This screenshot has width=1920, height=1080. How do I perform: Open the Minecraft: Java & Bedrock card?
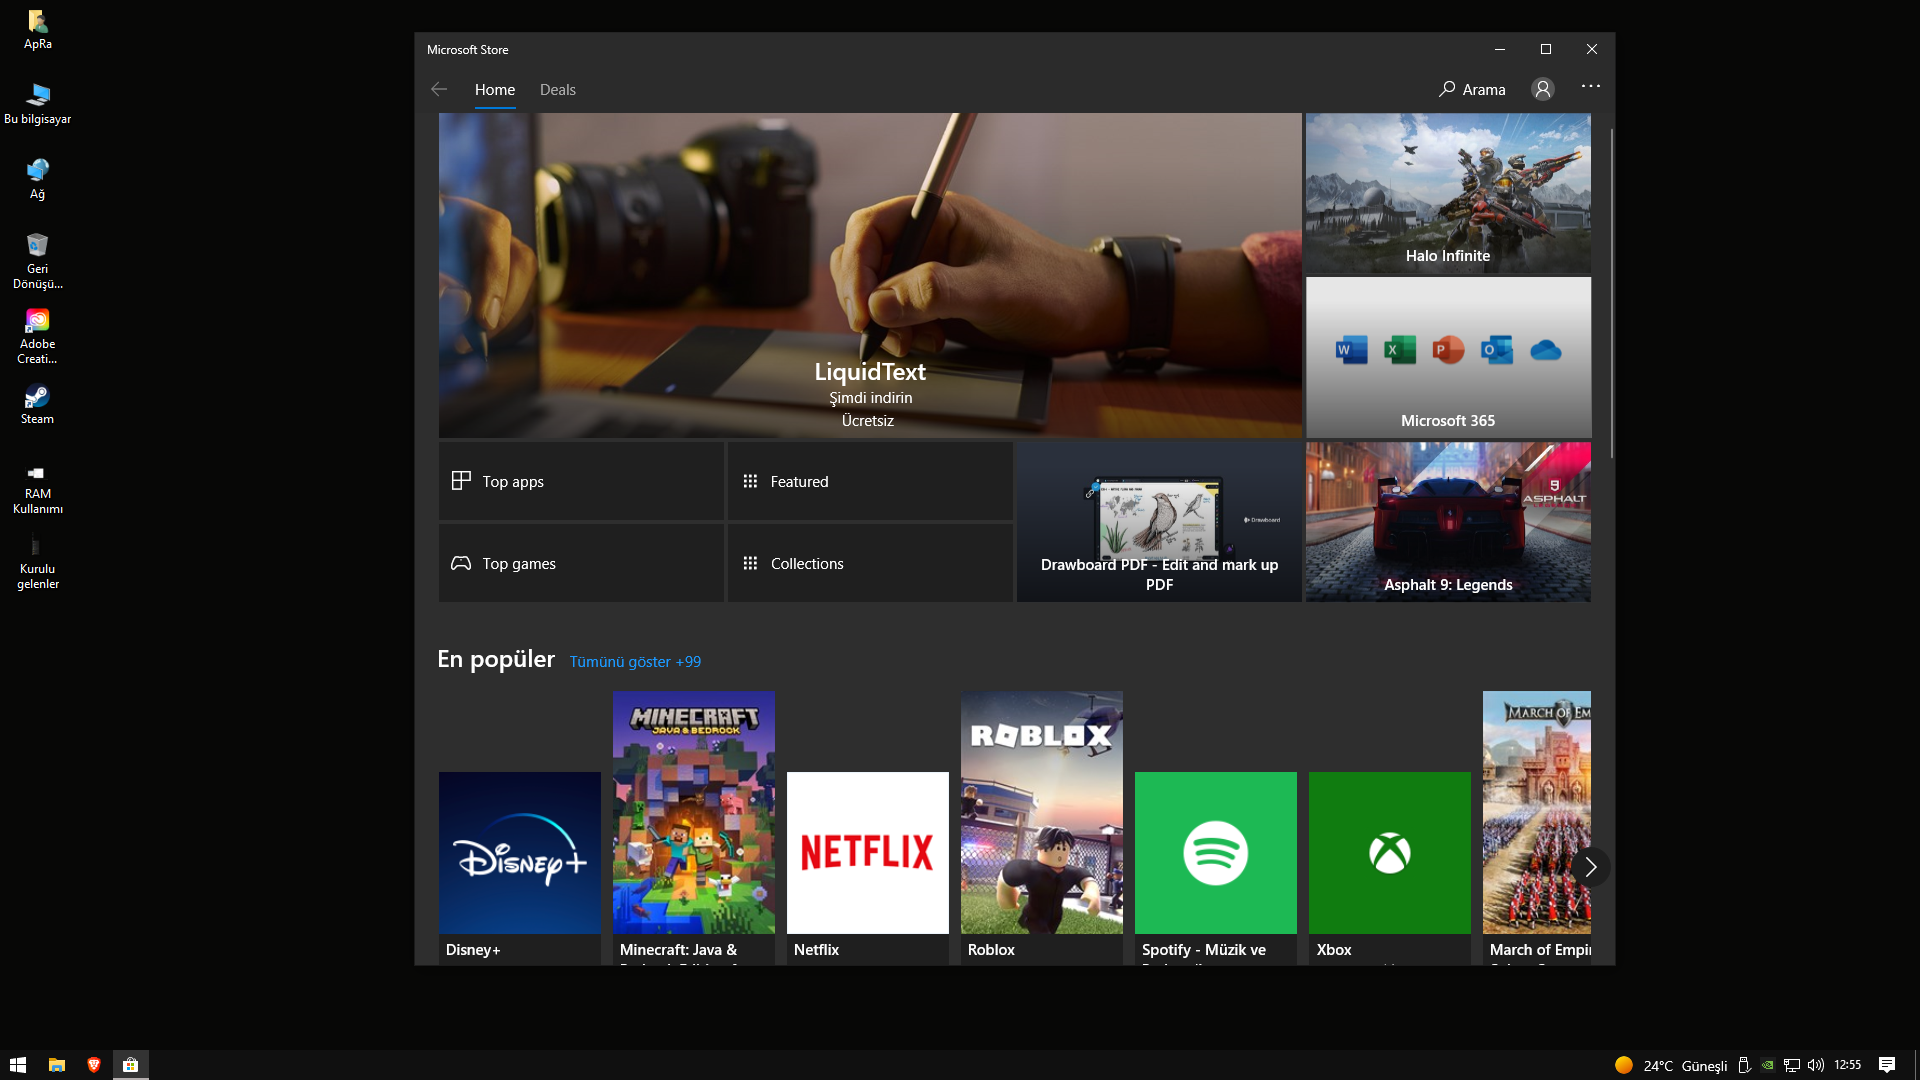point(694,828)
